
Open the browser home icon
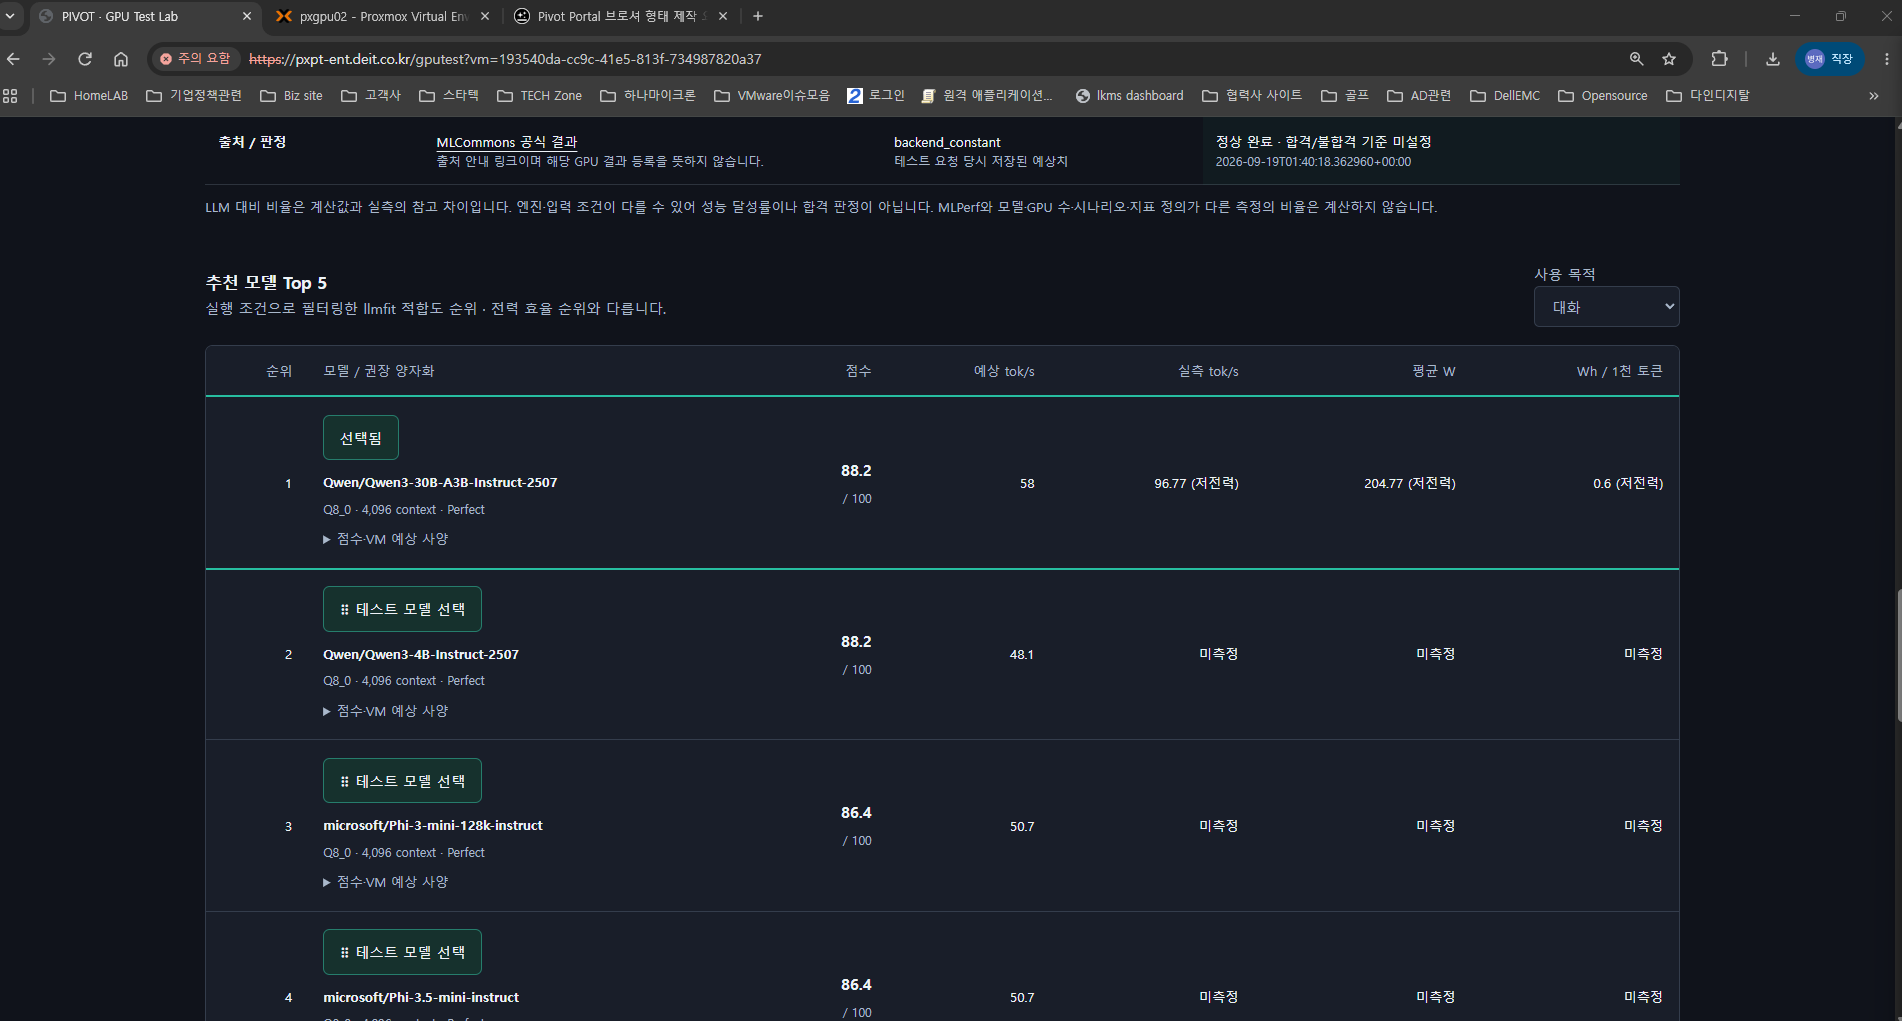point(121,59)
